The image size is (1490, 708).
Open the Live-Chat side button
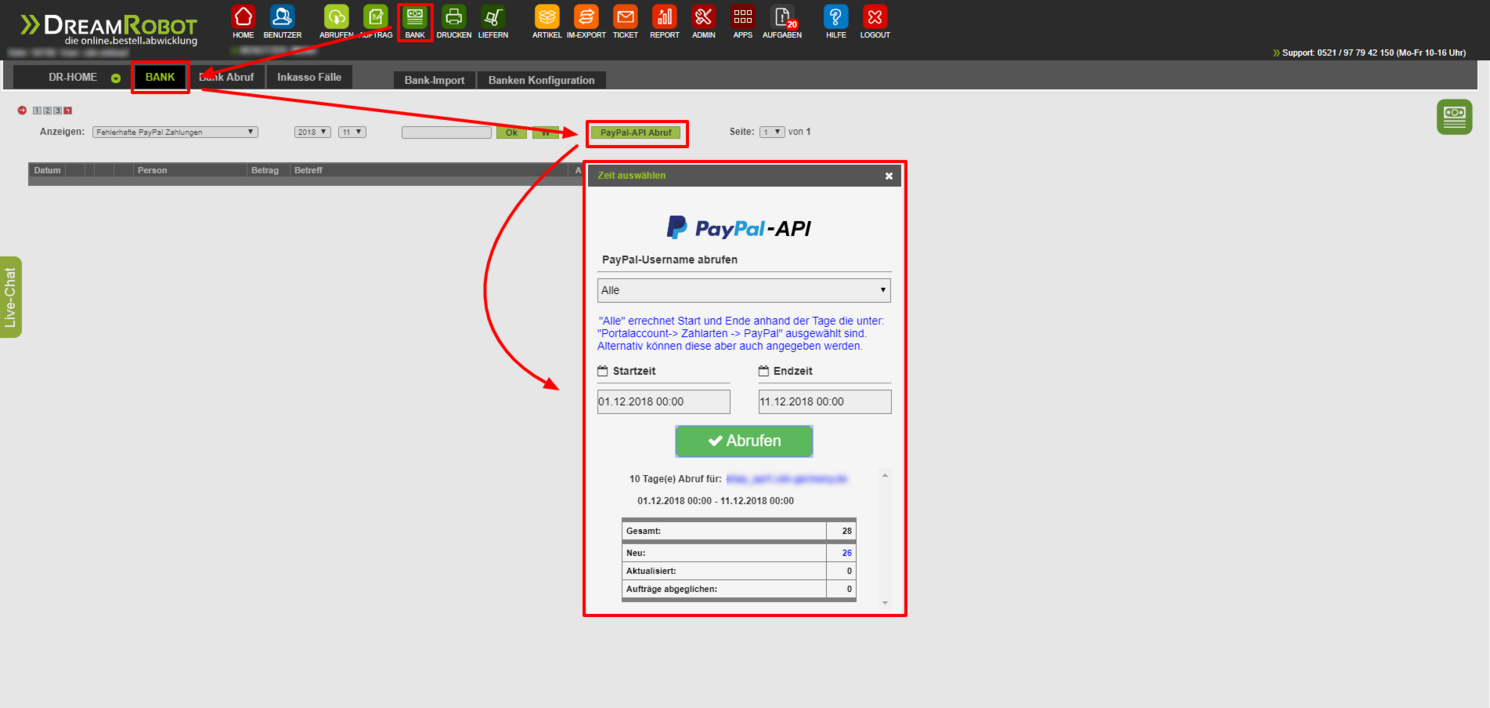(11, 297)
